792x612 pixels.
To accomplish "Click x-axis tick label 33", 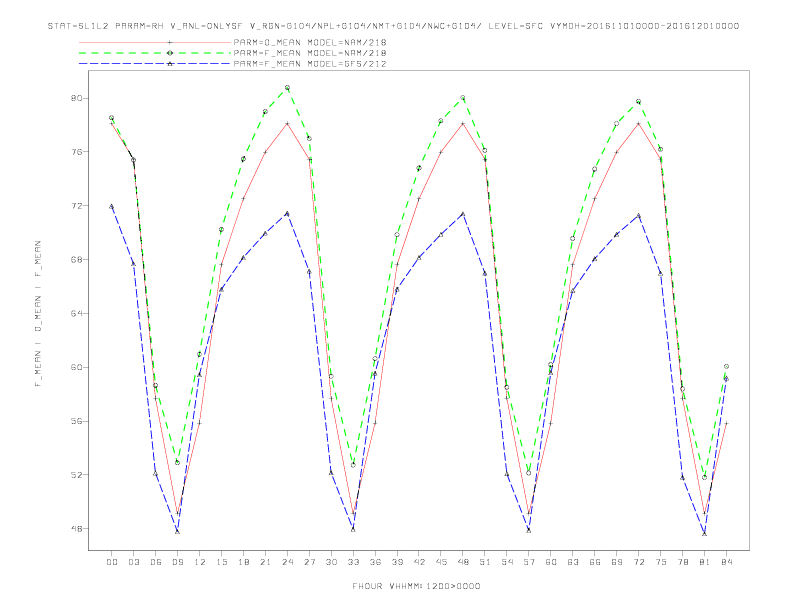I will (353, 562).
